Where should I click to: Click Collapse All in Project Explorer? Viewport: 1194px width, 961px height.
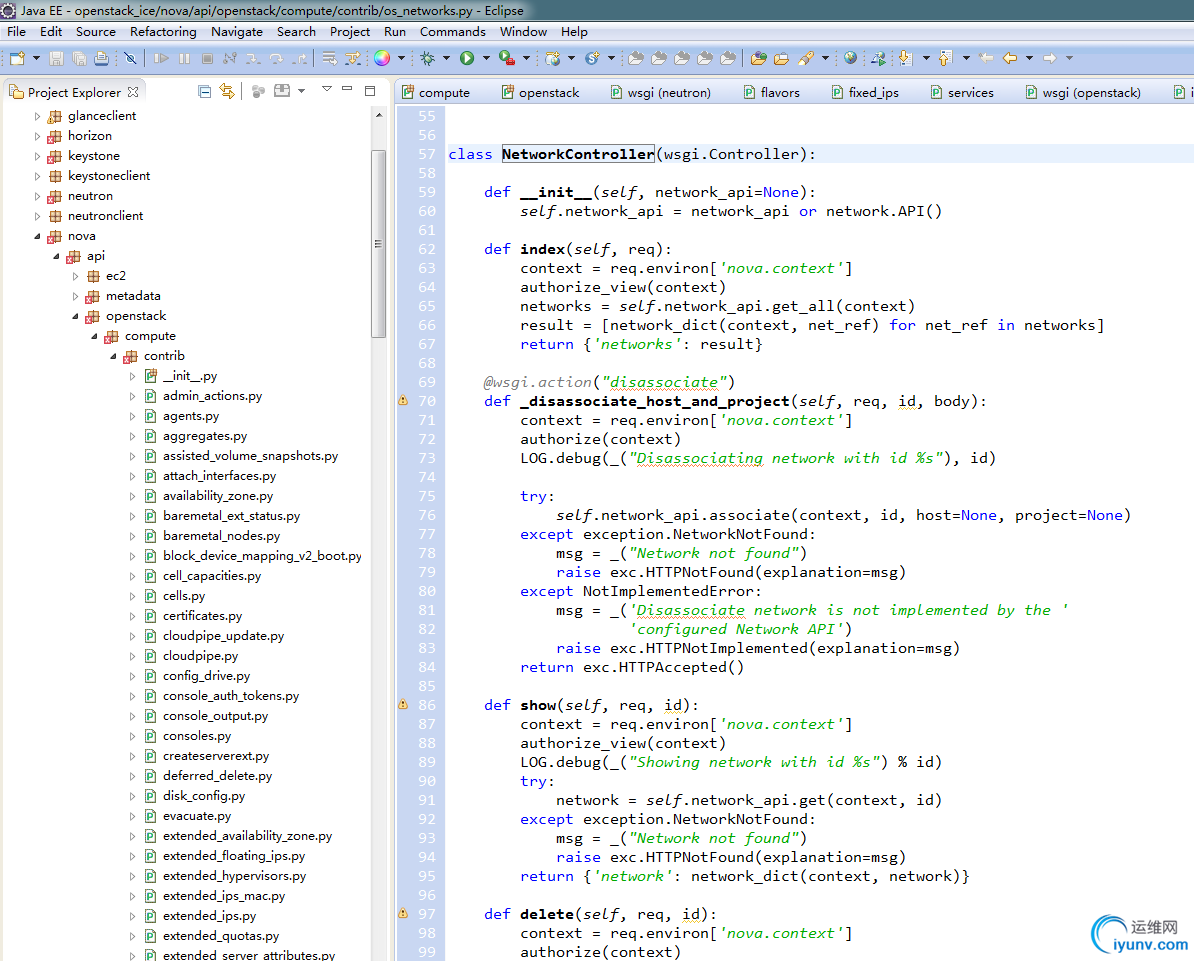coord(205,91)
